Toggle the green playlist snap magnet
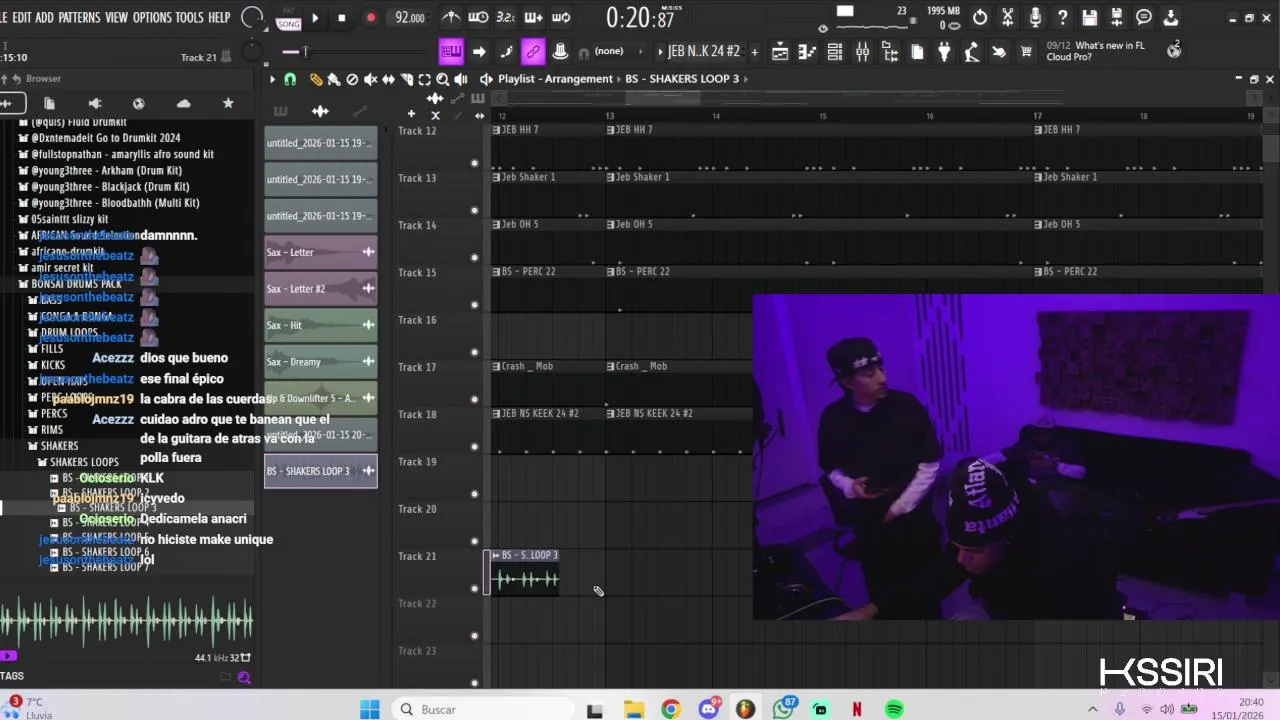This screenshot has height=720, width=1280. point(290,79)
